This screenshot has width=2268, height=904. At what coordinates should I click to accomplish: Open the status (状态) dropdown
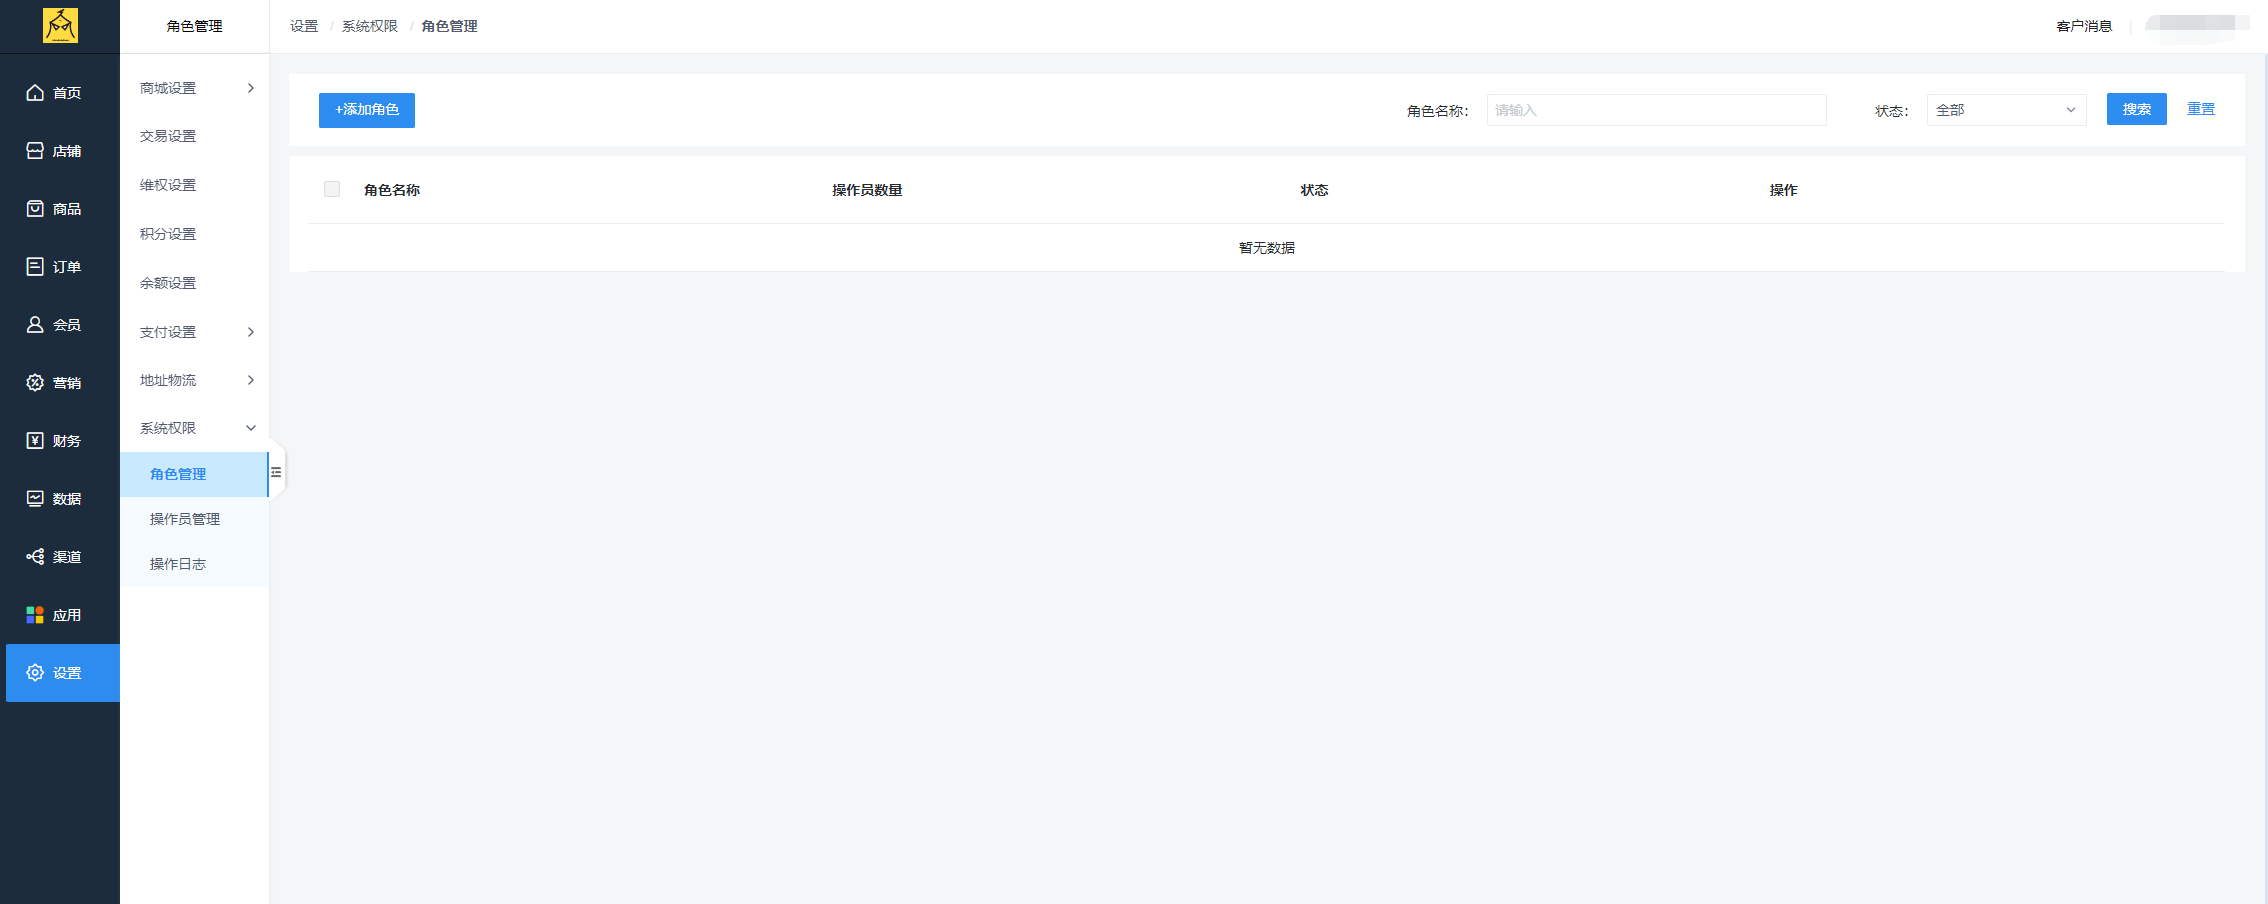(2005, 110)
